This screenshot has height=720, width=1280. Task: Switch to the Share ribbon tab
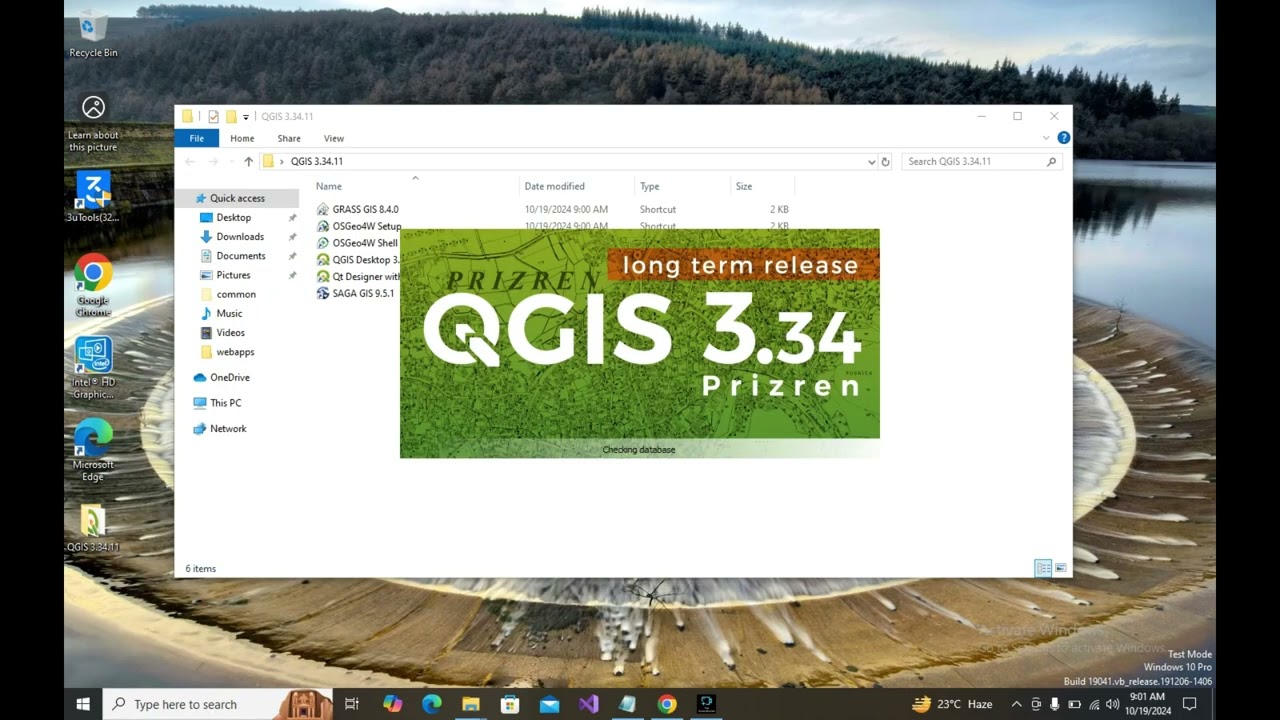pos(289,138)
